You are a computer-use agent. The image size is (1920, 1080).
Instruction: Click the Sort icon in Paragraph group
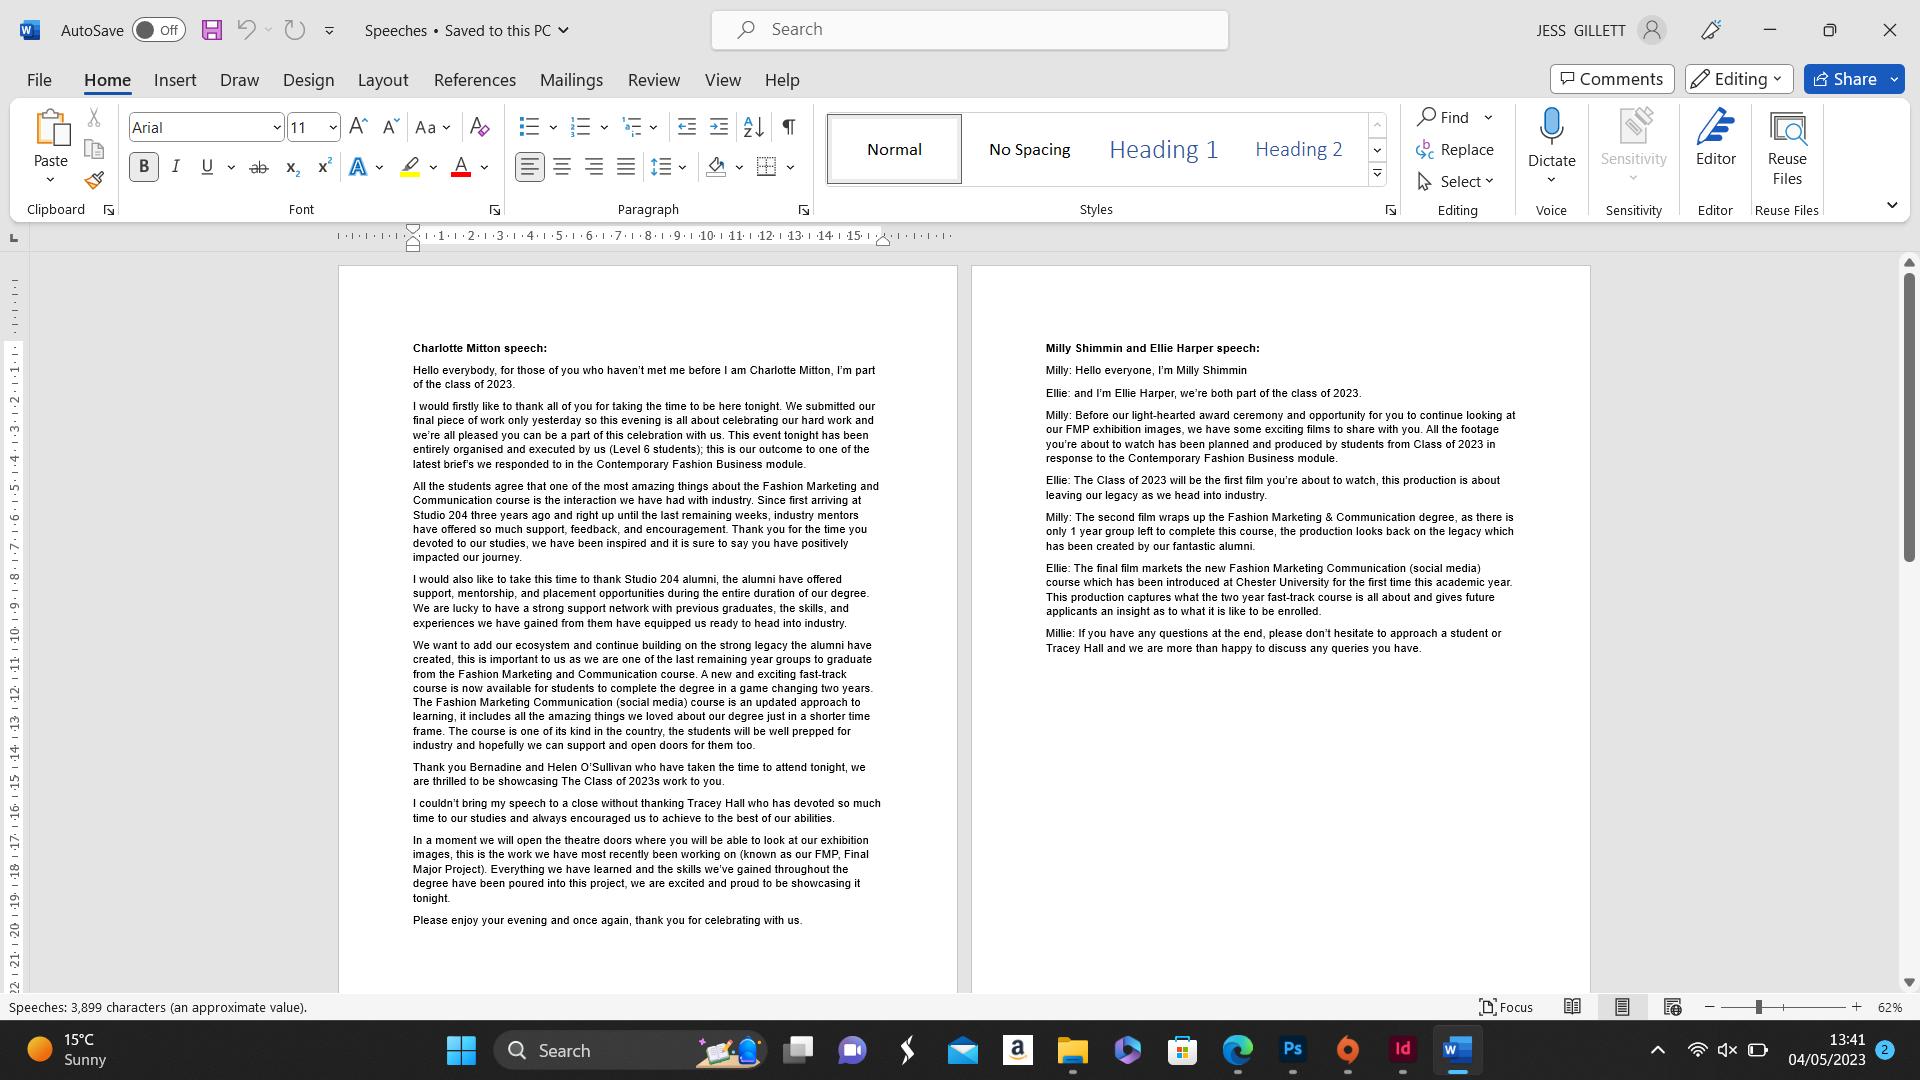point(754,127)
